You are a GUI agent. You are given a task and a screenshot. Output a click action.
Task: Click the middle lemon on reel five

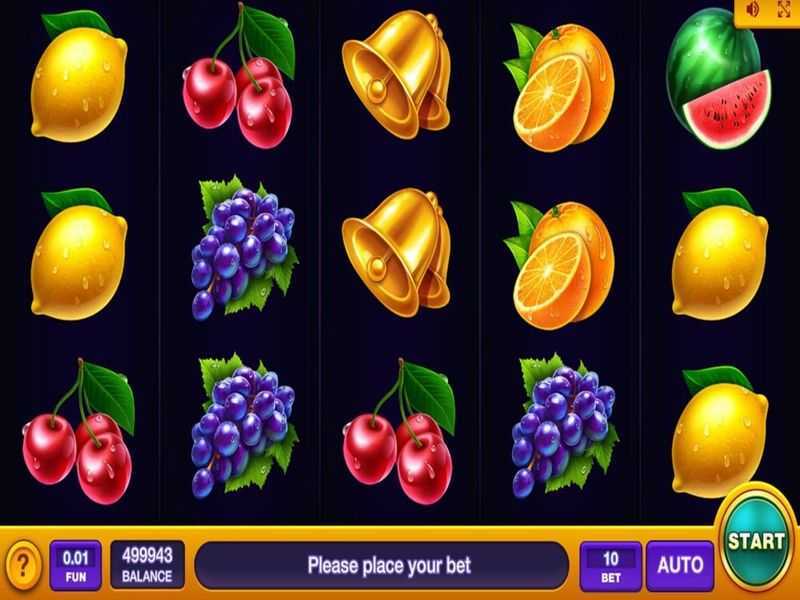pyautogui.click(x=719, y=255)
